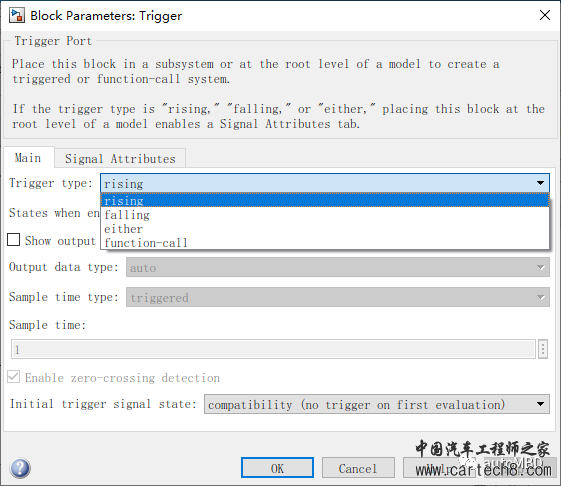This screenshot has height=486, width=561.
Task: Open the sample time options dots button
Action: (x=542, y=349)
